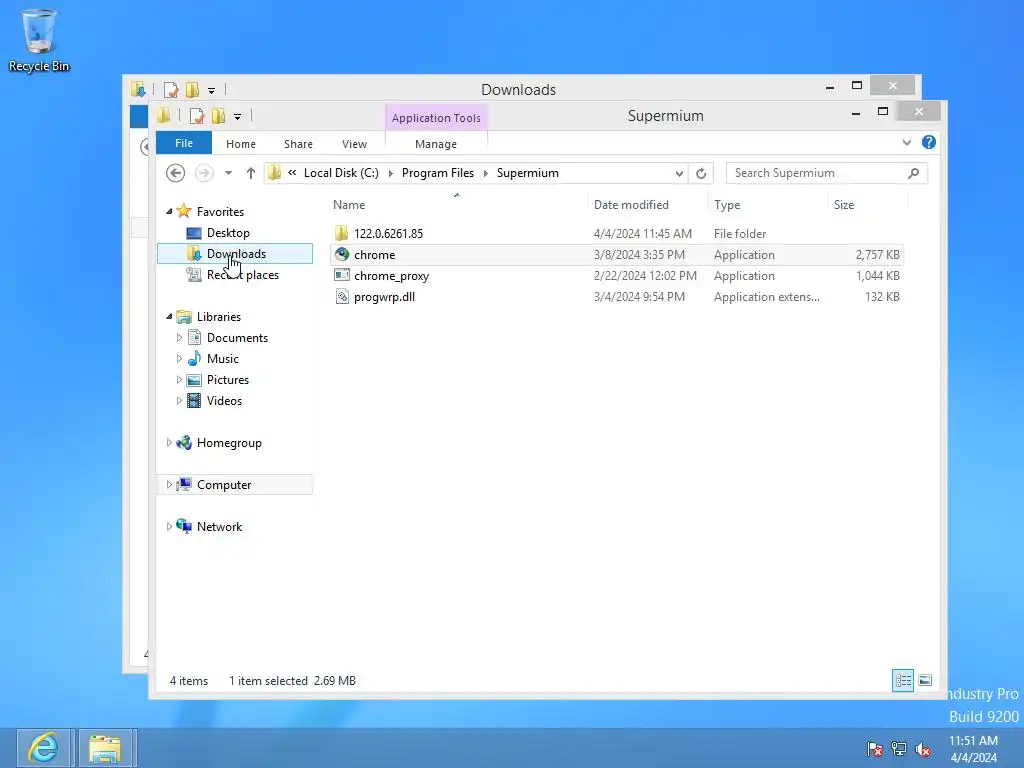Switch to the View ribbon tab
The image size is (1024, 768).
pos(355,144)
